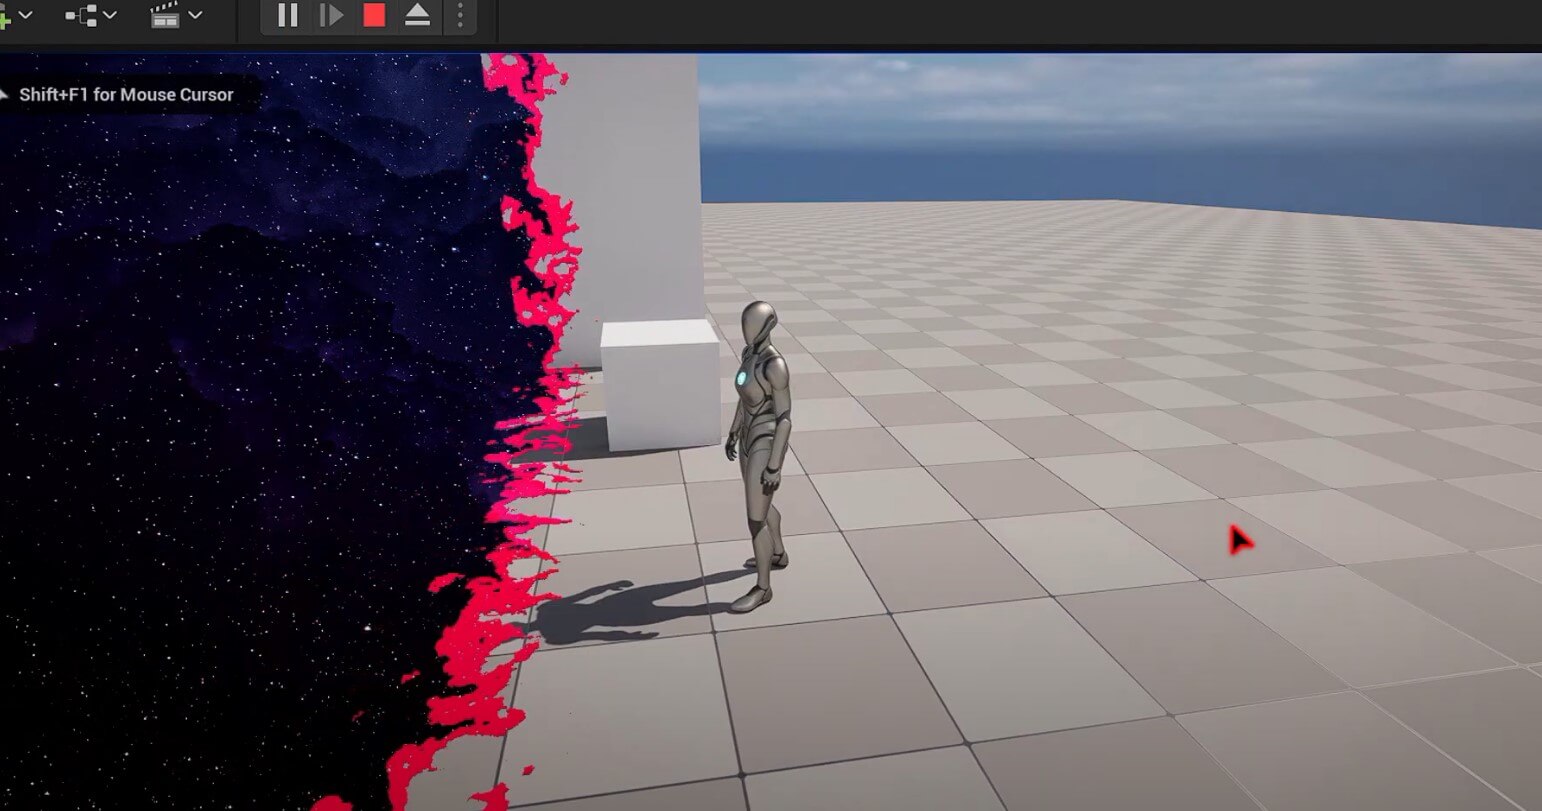This screenshot has height=811, width=1542.
Task: Expand the Add Content dropdown arrow
Action: [26, 15]
